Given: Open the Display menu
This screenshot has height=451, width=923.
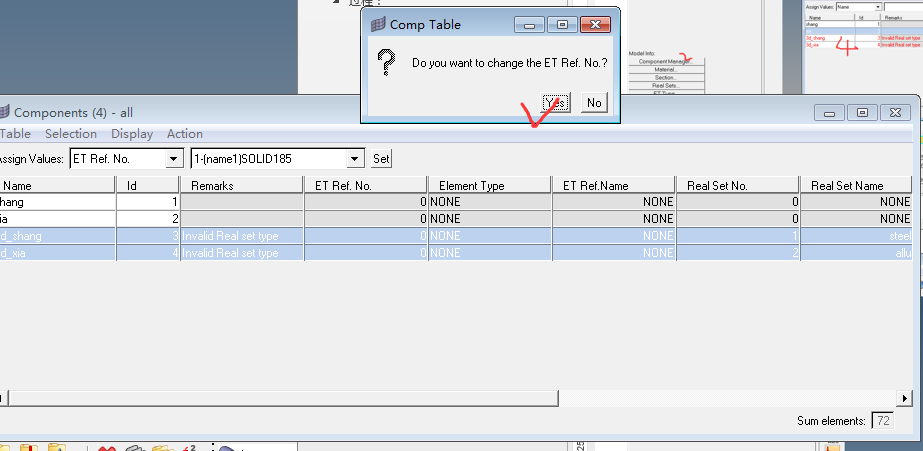Looking at the screenshot, I should 132,134.
